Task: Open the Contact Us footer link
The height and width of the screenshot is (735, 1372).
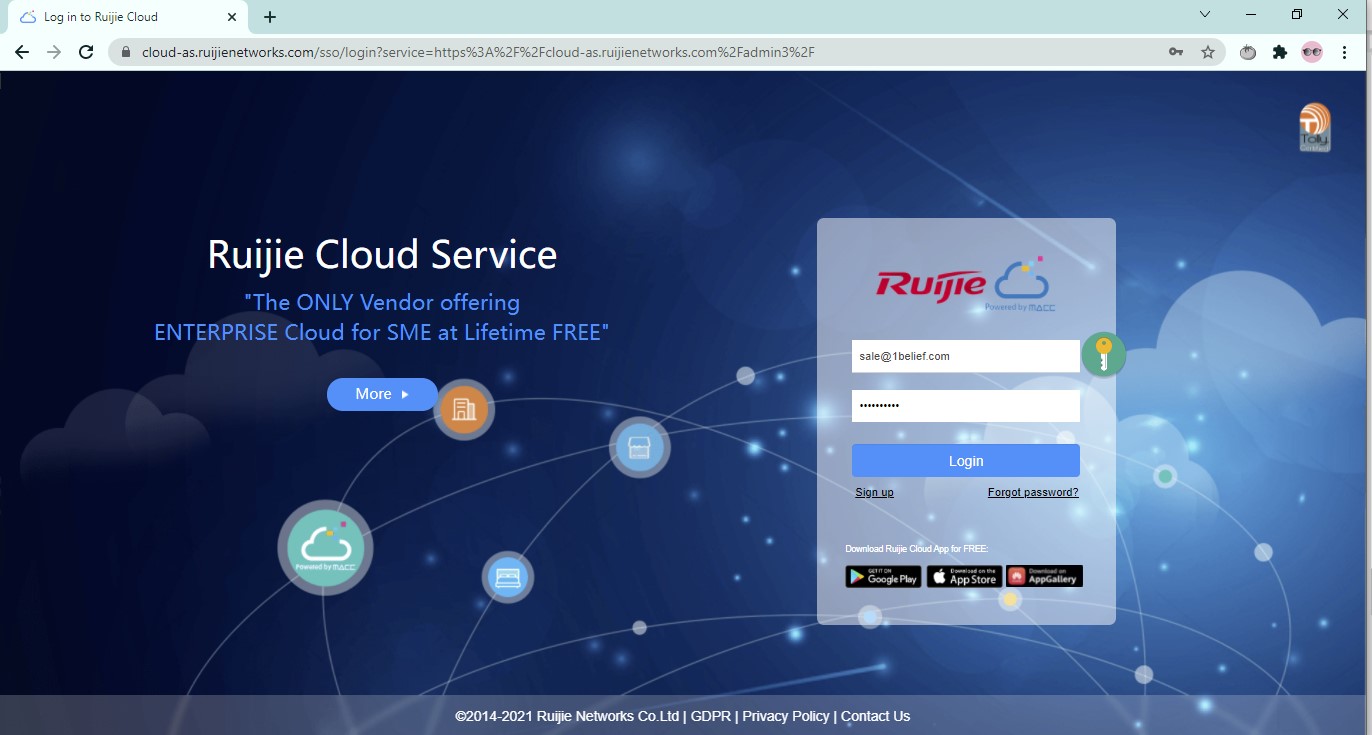Action: [x=875, y=716]
